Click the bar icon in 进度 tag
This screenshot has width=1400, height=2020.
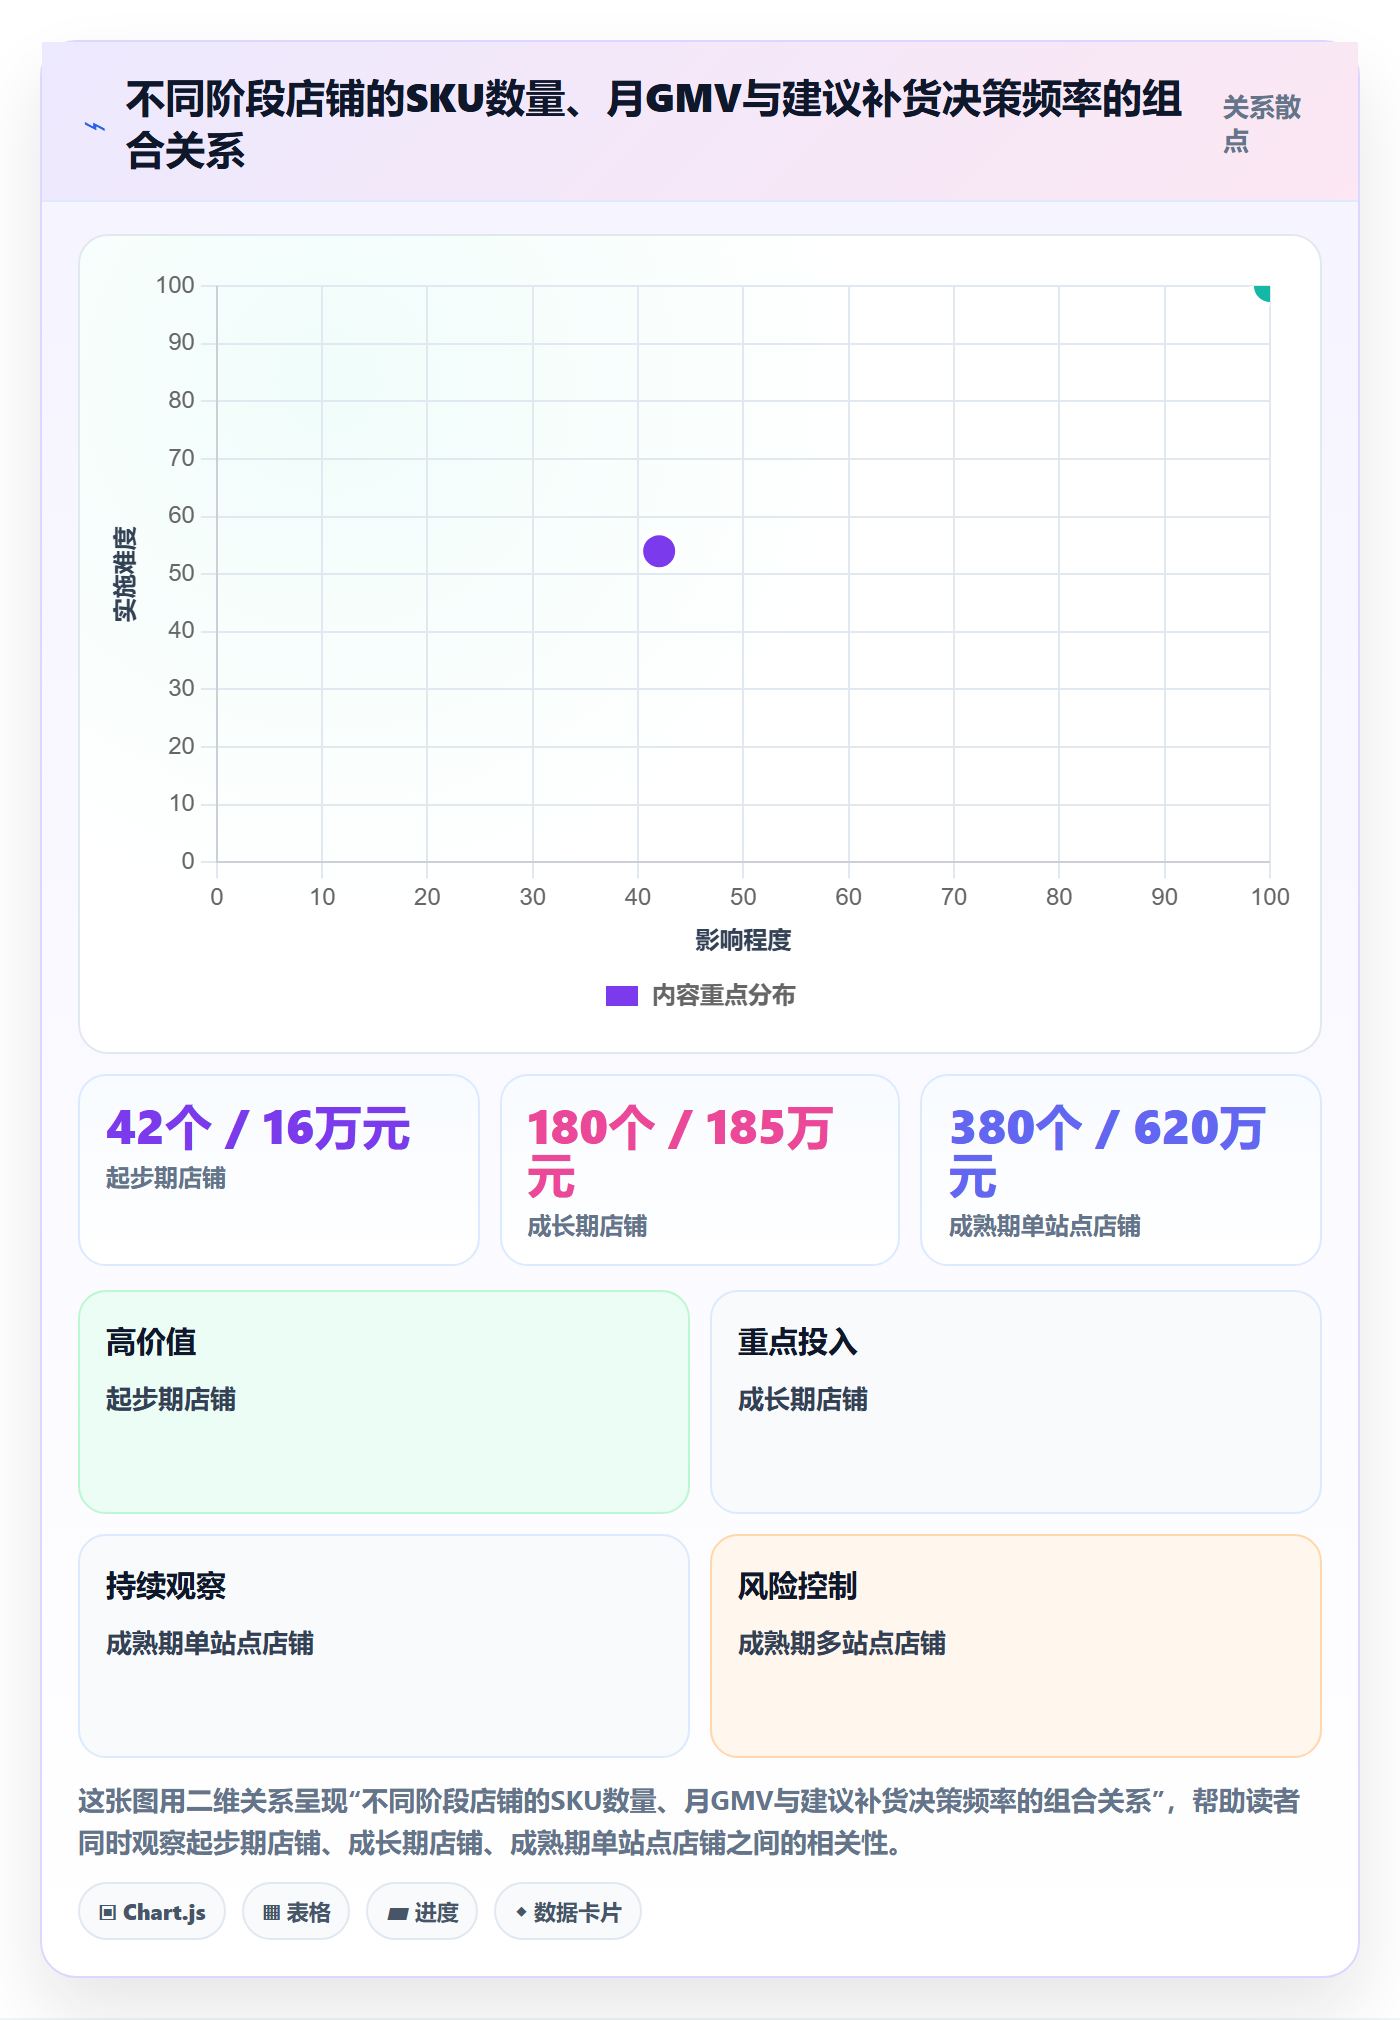398,1913
